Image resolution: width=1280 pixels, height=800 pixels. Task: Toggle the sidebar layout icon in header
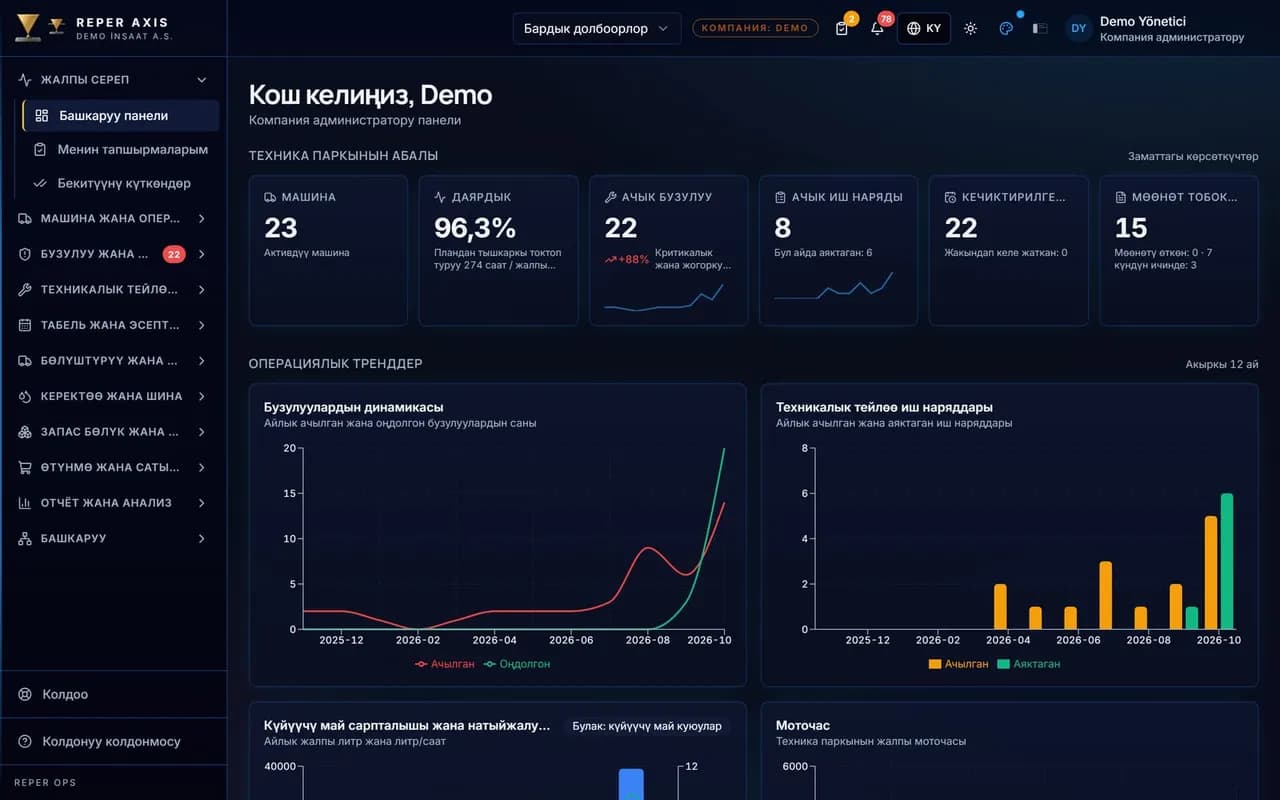click(1040, 28)
